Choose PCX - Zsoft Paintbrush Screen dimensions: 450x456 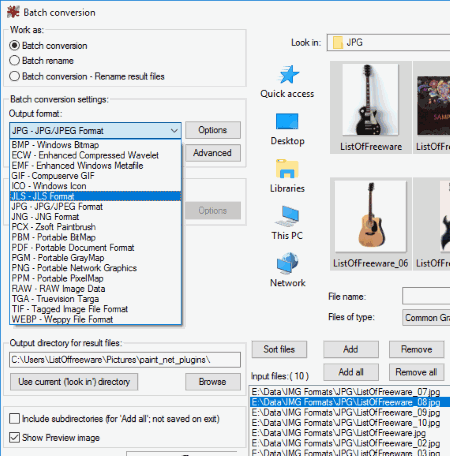95,227
